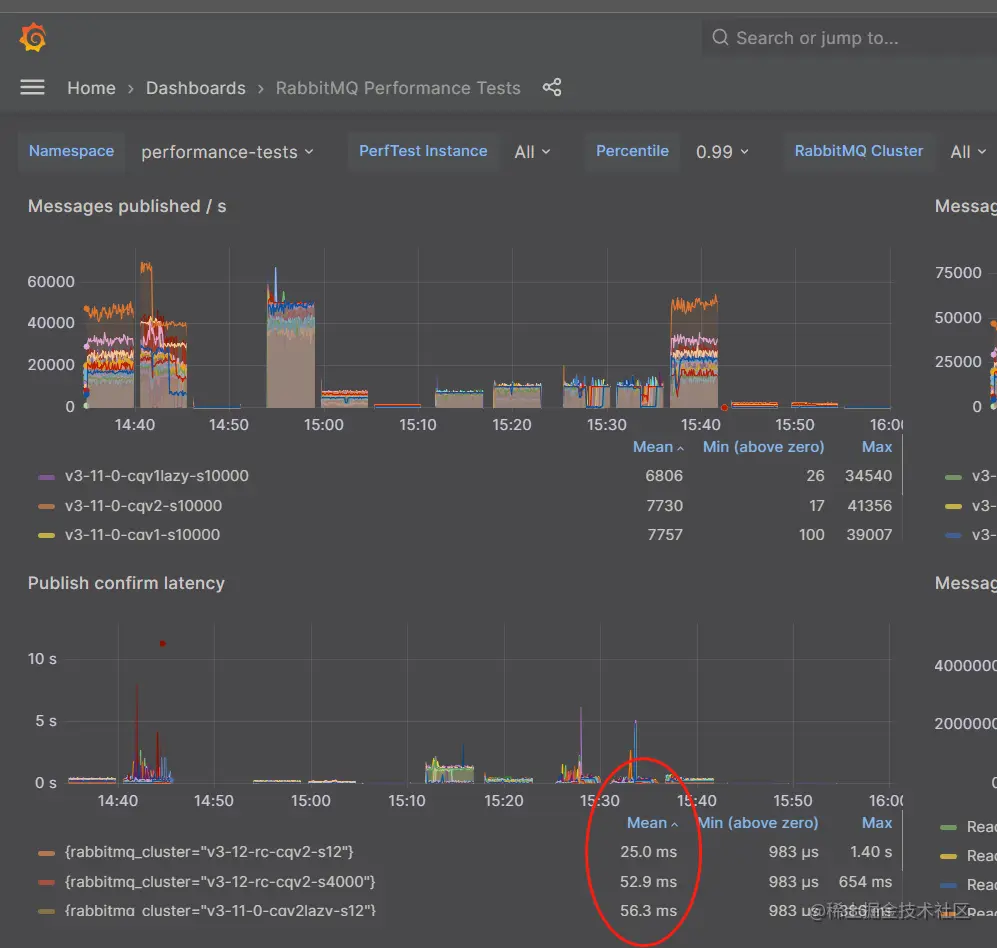Viewport: 997px width, 948px height.
Task: Sort Publish confirm latency legend by Min (above zero)
Action: (x=758, y=823)
